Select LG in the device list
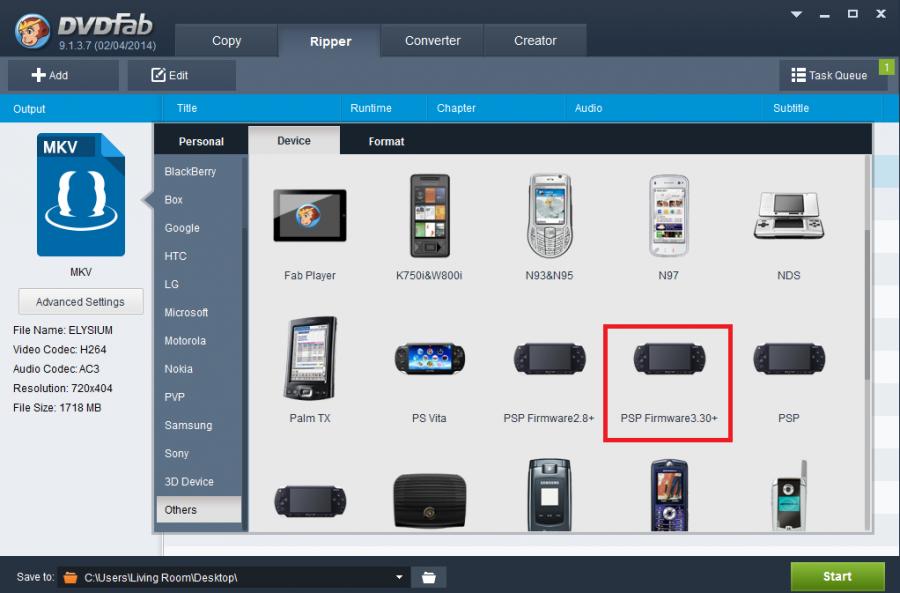Image resolution: width=900 pixels, height=593 pixels. tap(199, 284)
